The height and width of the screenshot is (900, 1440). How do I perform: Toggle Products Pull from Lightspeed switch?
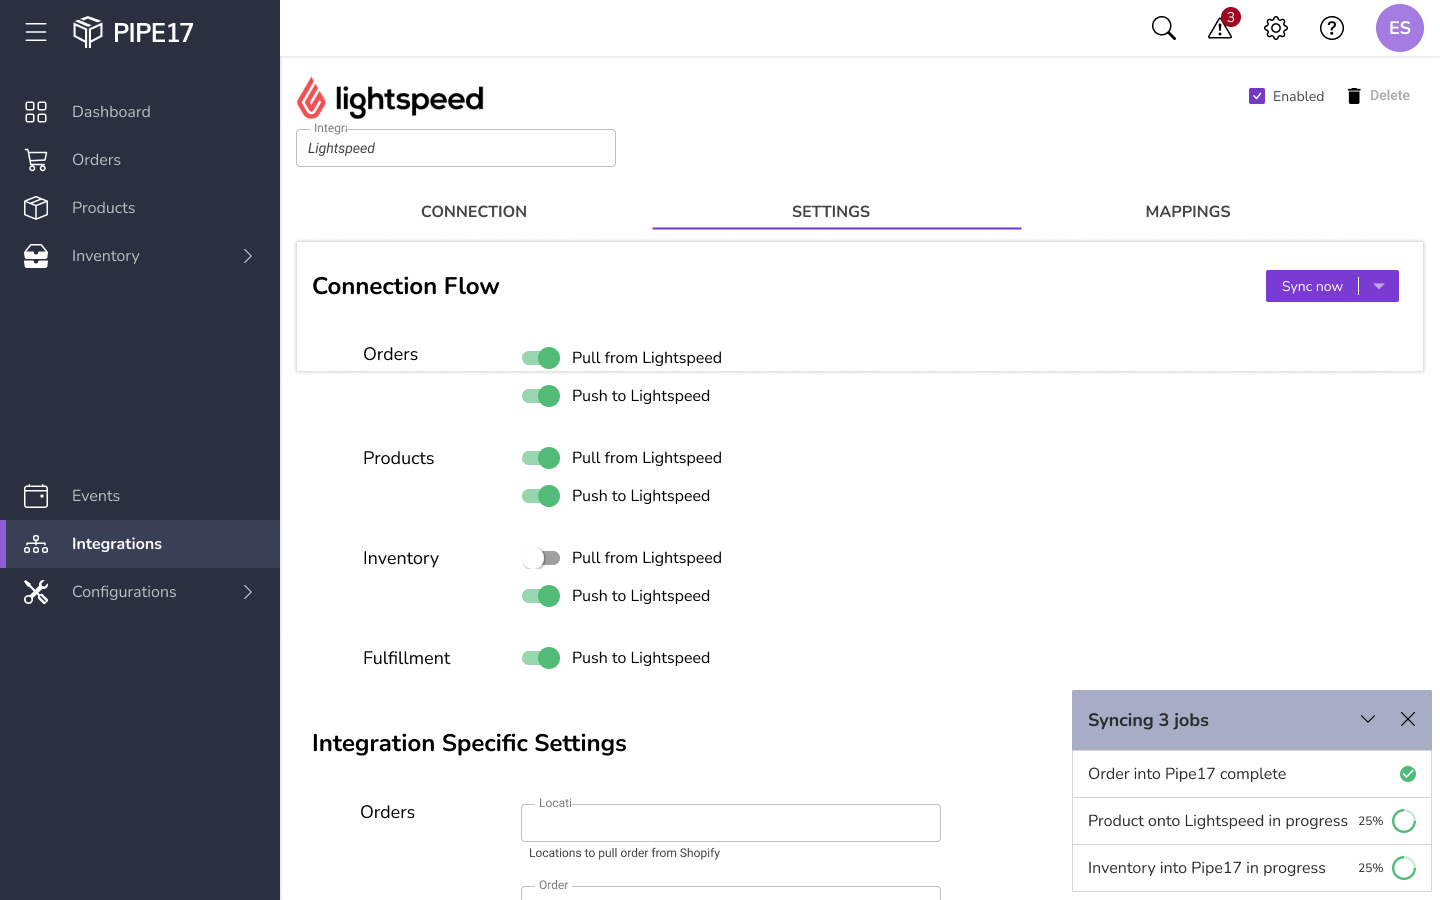pyautogui.click(x=541, y=458)
